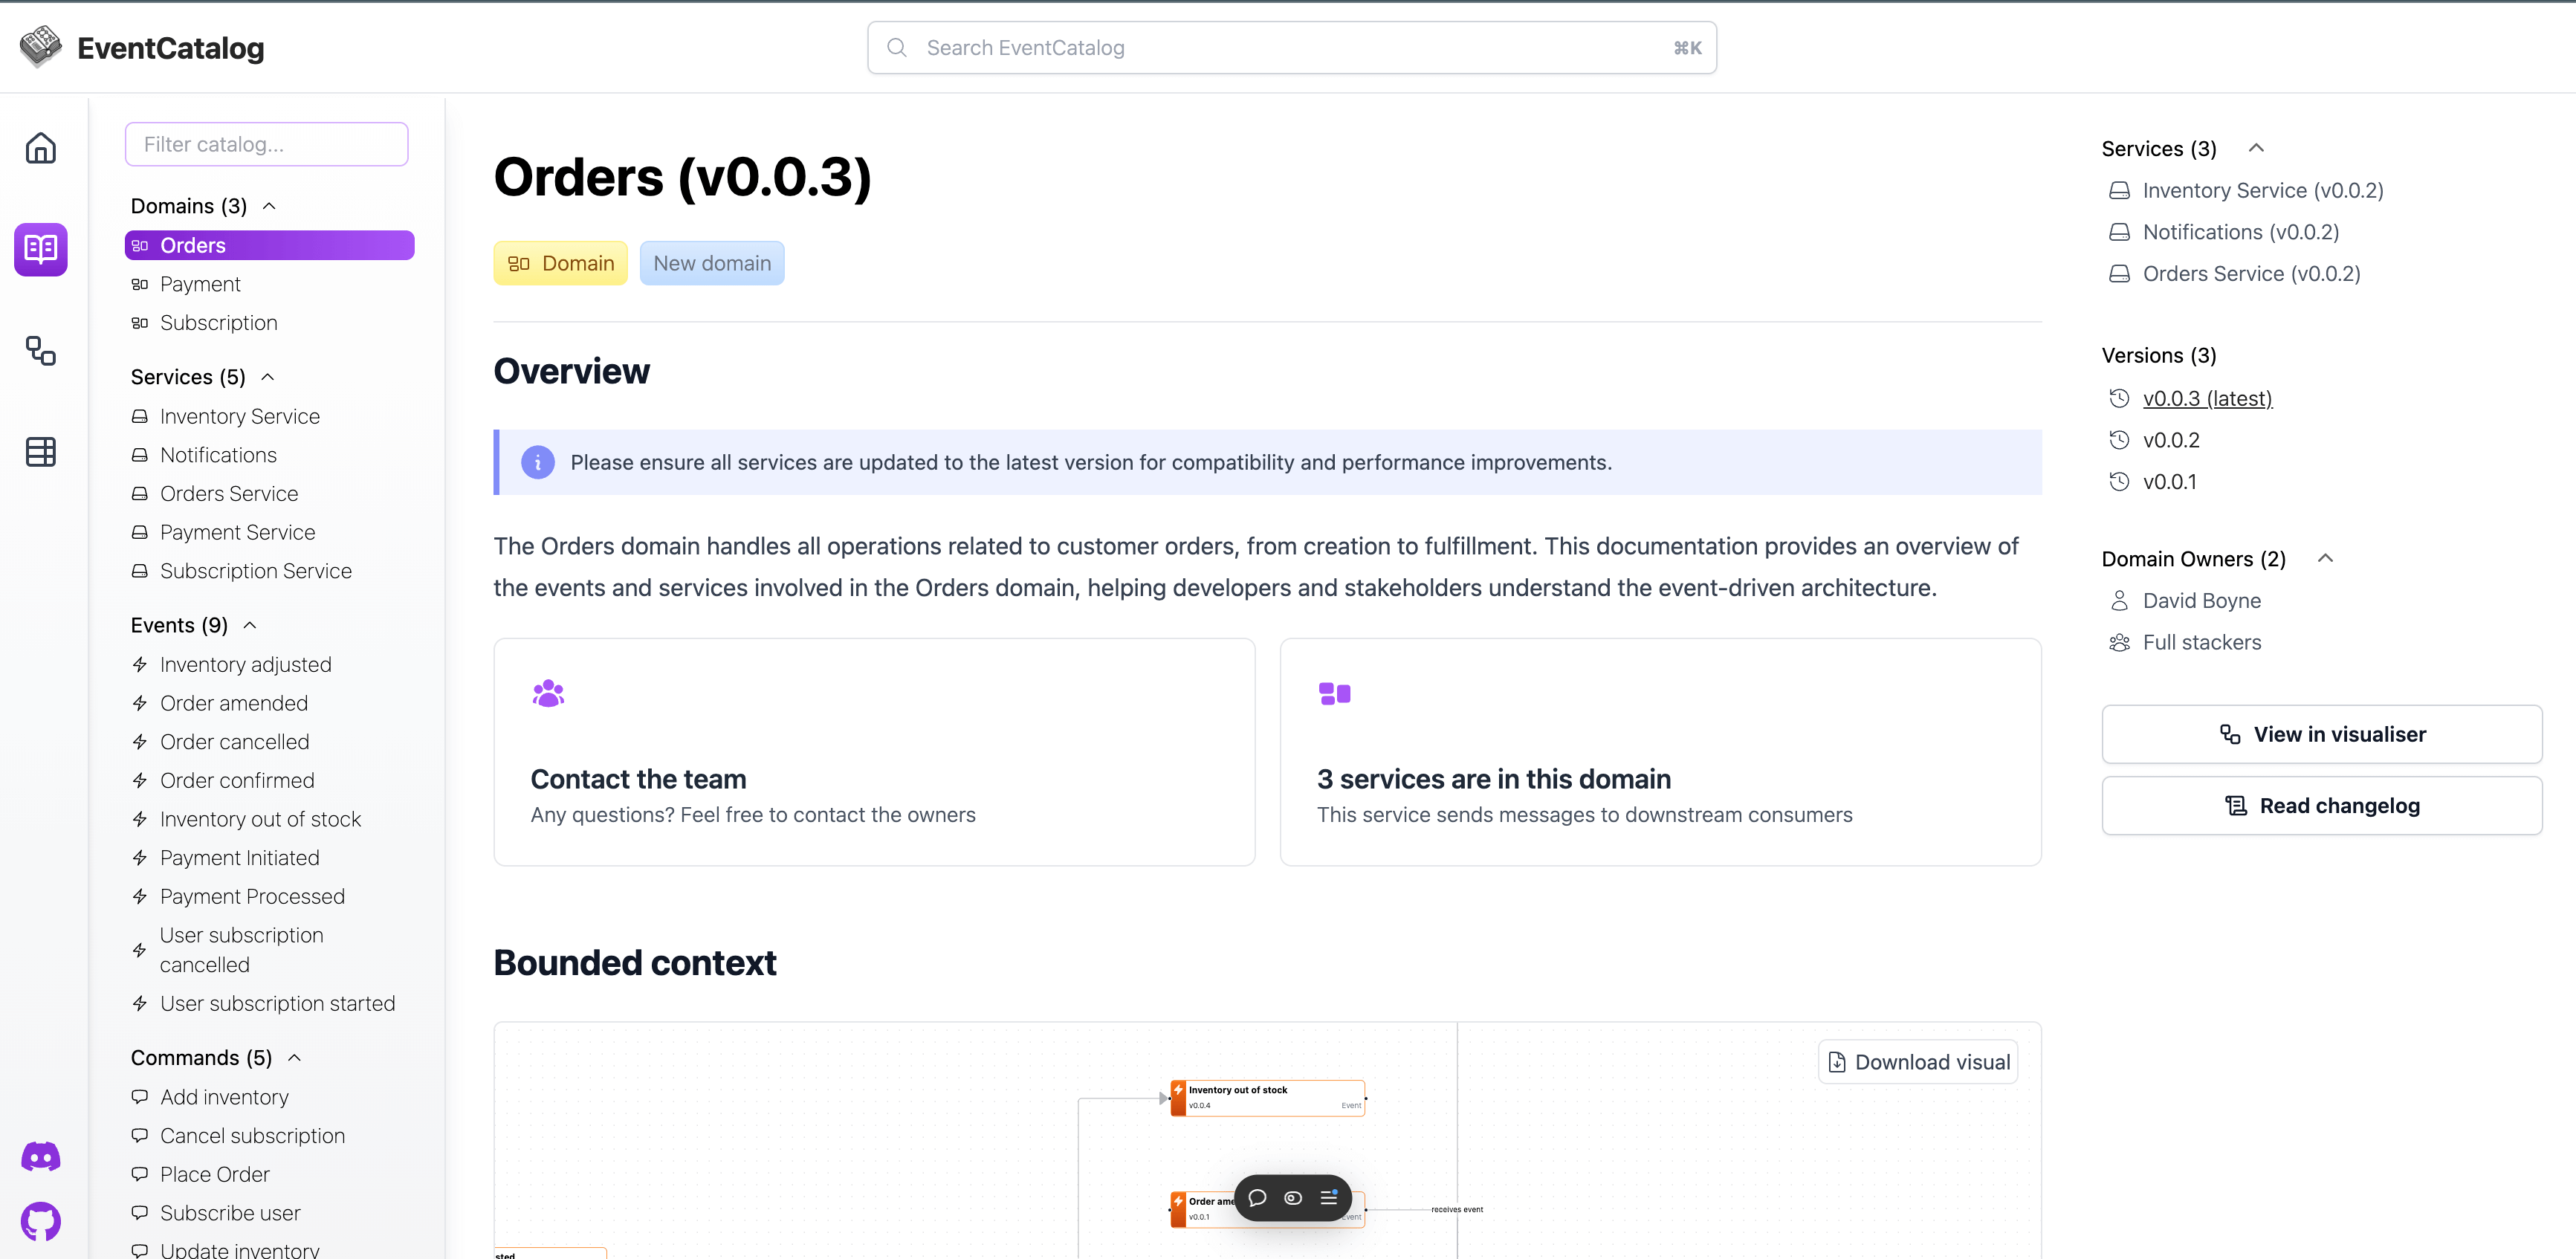This screenshot has width=2576, height=1259.
Task: Open the GitHub icon link
Action: [41, 1221]
